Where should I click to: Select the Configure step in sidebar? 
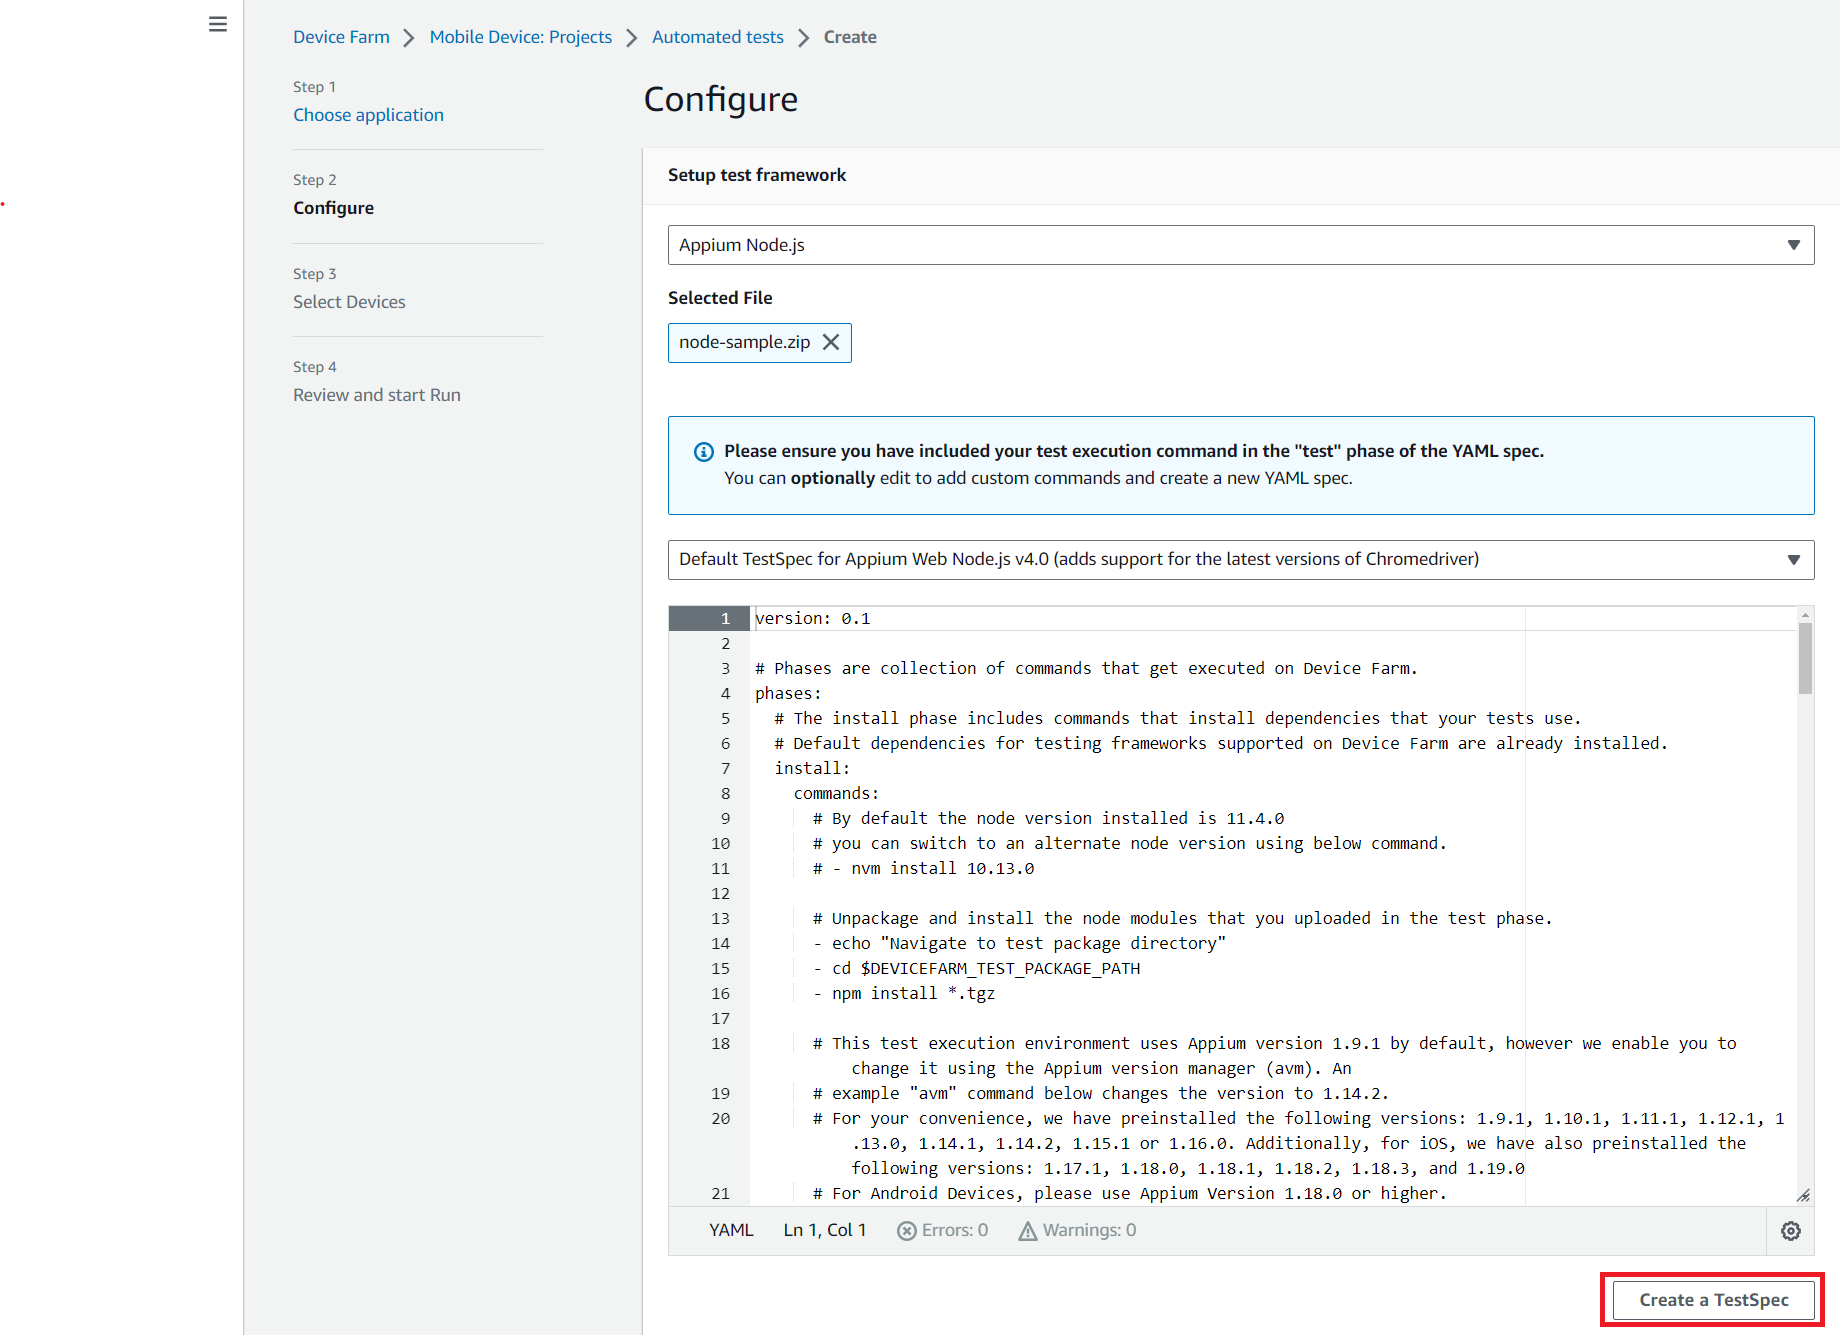click(333, 208)
